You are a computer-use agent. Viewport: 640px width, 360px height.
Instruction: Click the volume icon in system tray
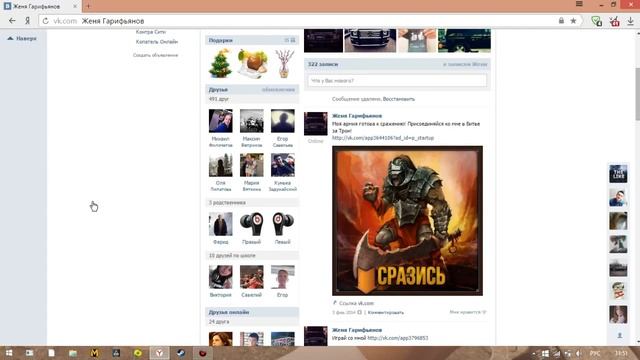click(x=578, y=353)
